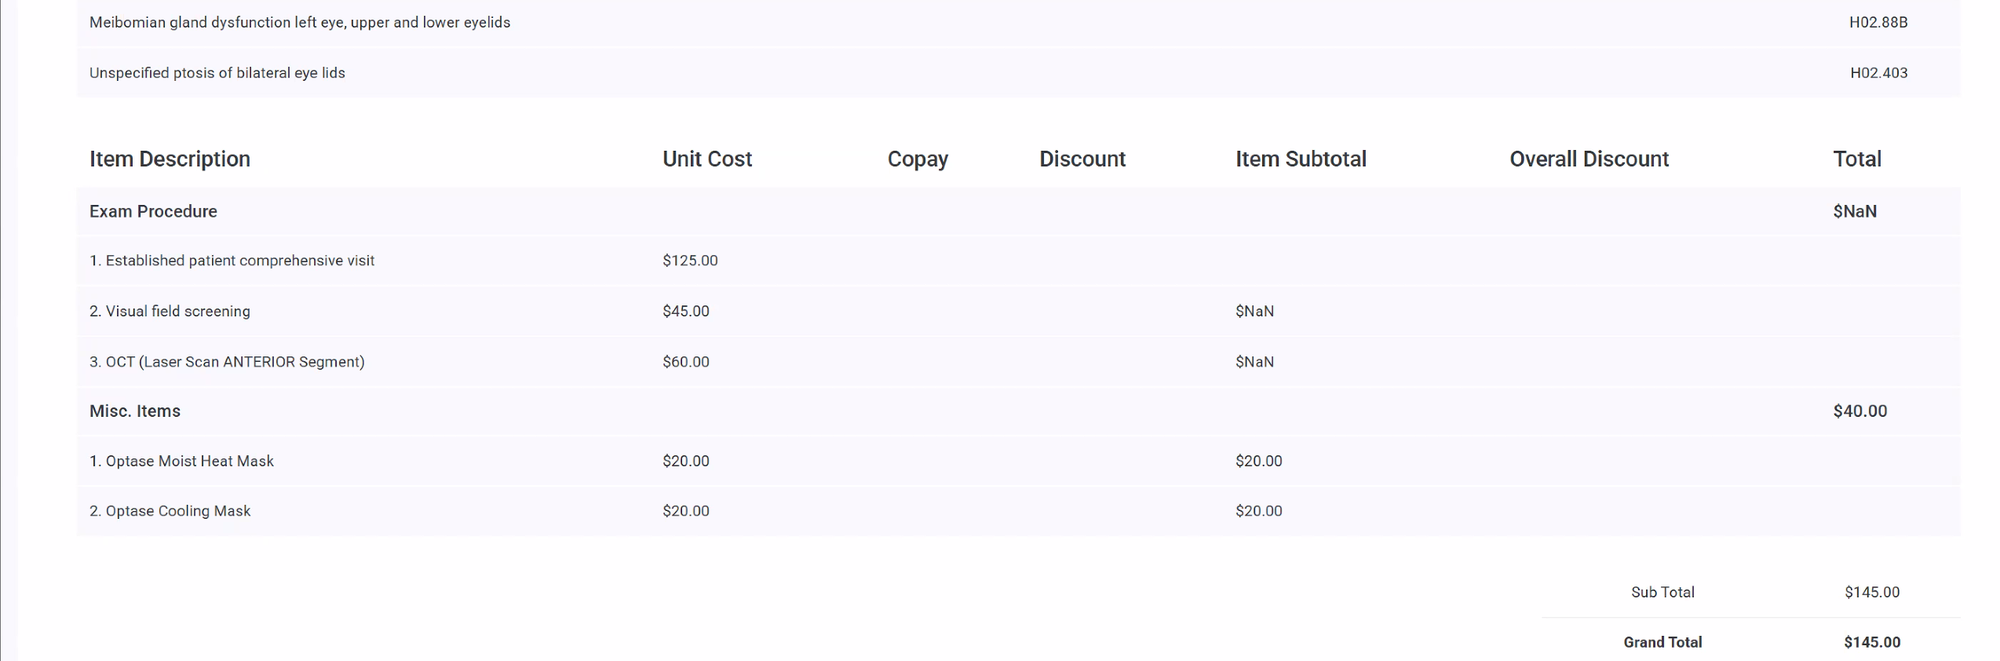Click the Overall Discount column header
This screenshot has height=661, width=2000.
[1588, 159]
